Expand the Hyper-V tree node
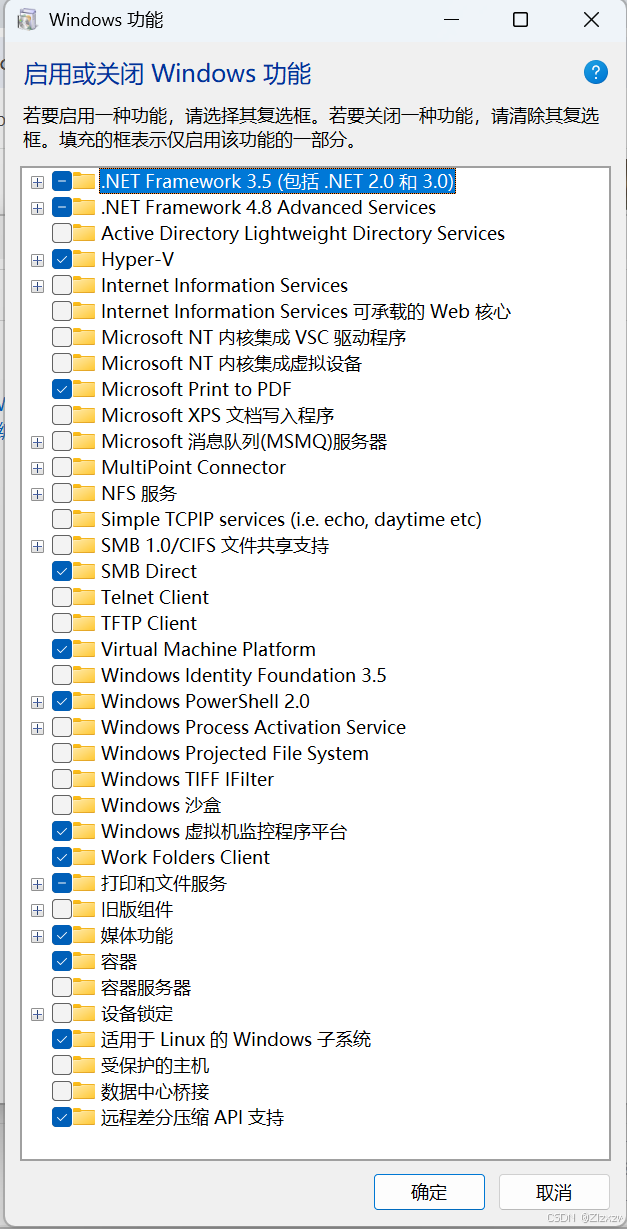Screen dimensions: 627x1229 pos(37,260)
